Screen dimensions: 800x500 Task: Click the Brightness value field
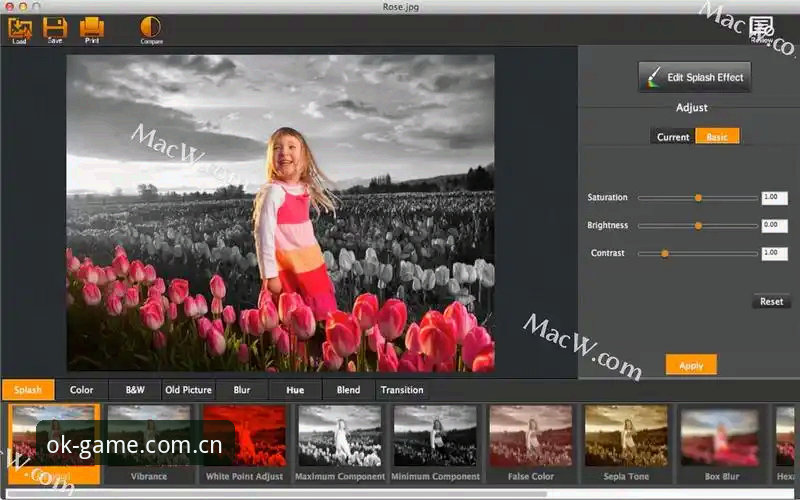click(x=774, y=226)
